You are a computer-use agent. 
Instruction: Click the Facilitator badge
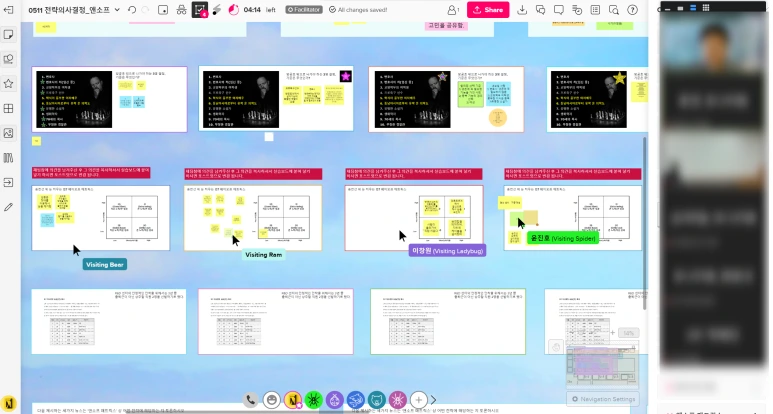pos(304,10)
